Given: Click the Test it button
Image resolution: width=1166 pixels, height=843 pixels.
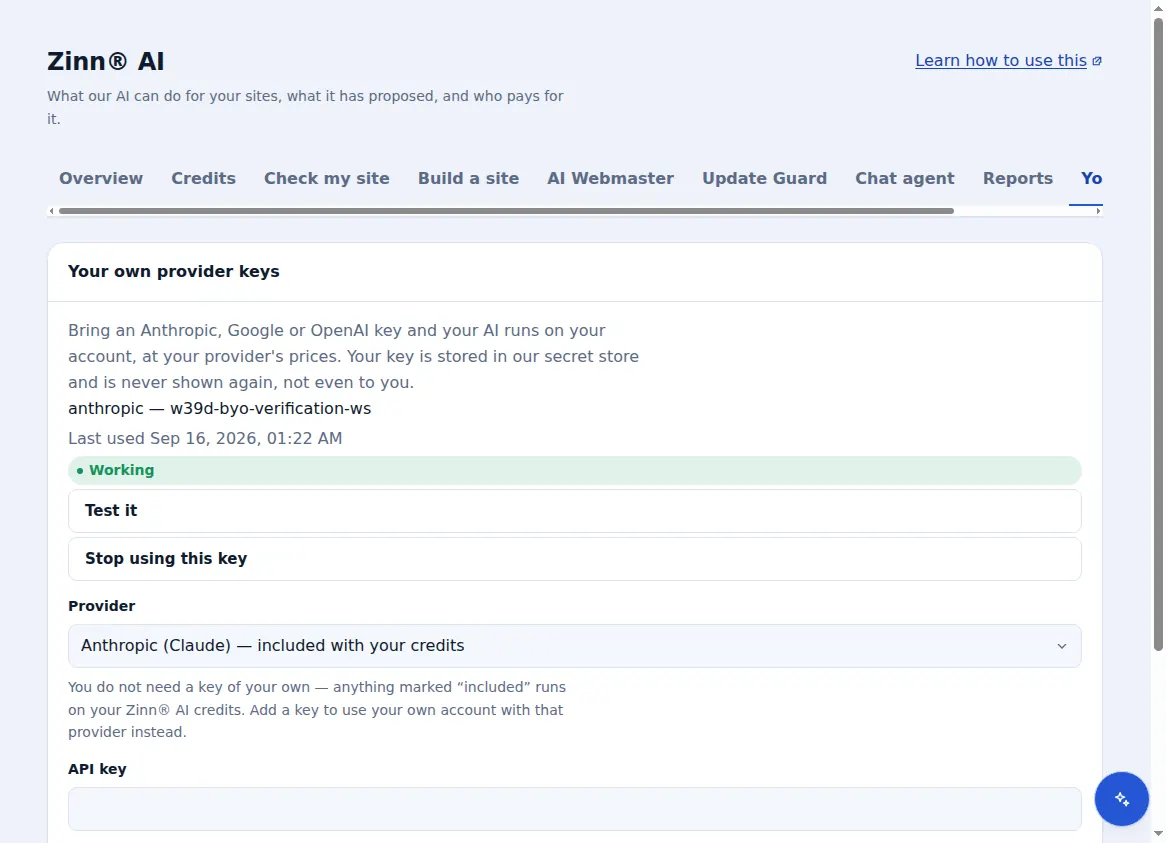Looking at the screenshot, I should [574, 511].
